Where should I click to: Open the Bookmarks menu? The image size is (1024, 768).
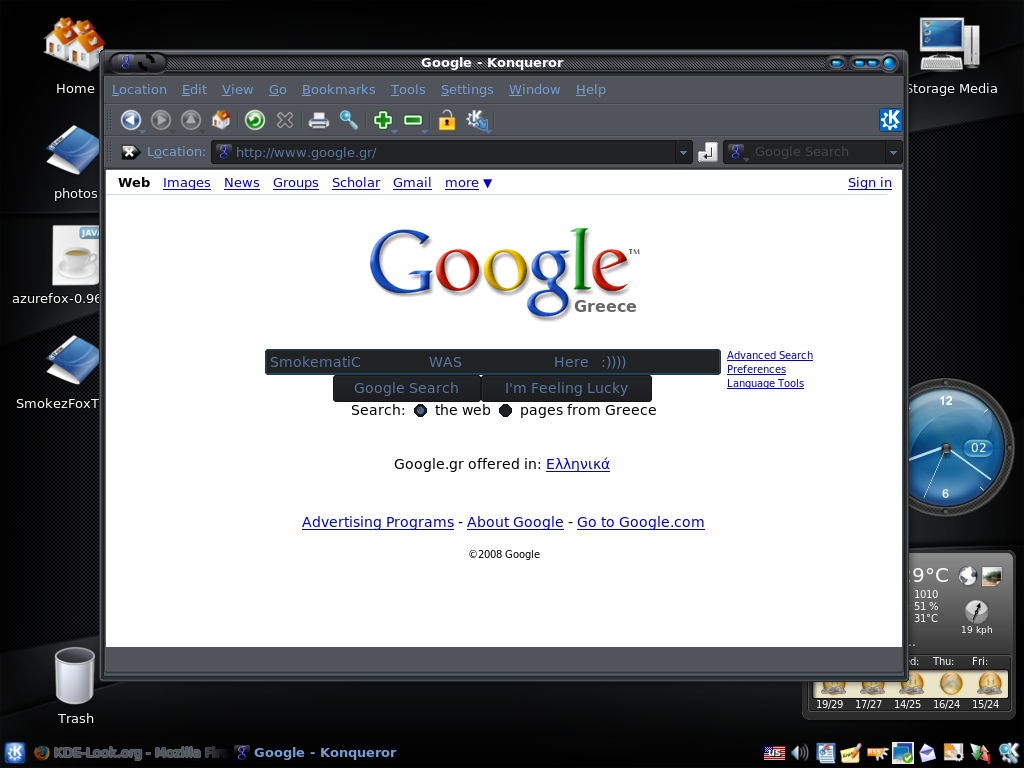point(338,89)
